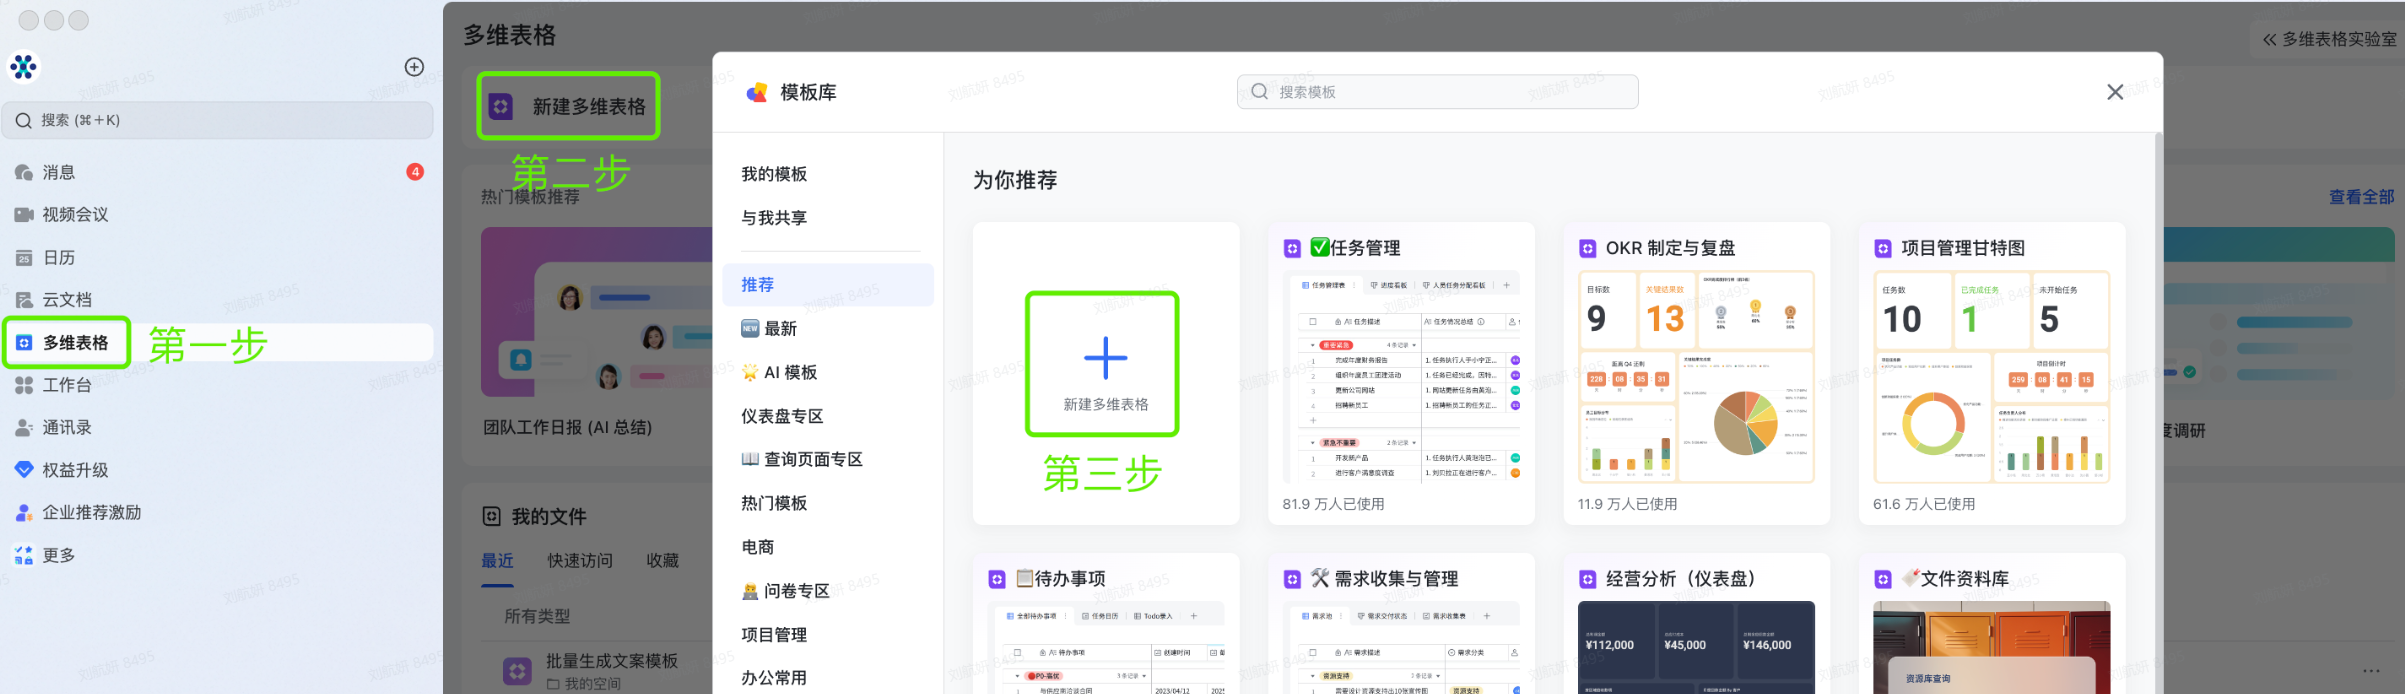Screen dimensions: 2405x694
Task: Select 热门模板 category
Action: [x=828, y=503]
